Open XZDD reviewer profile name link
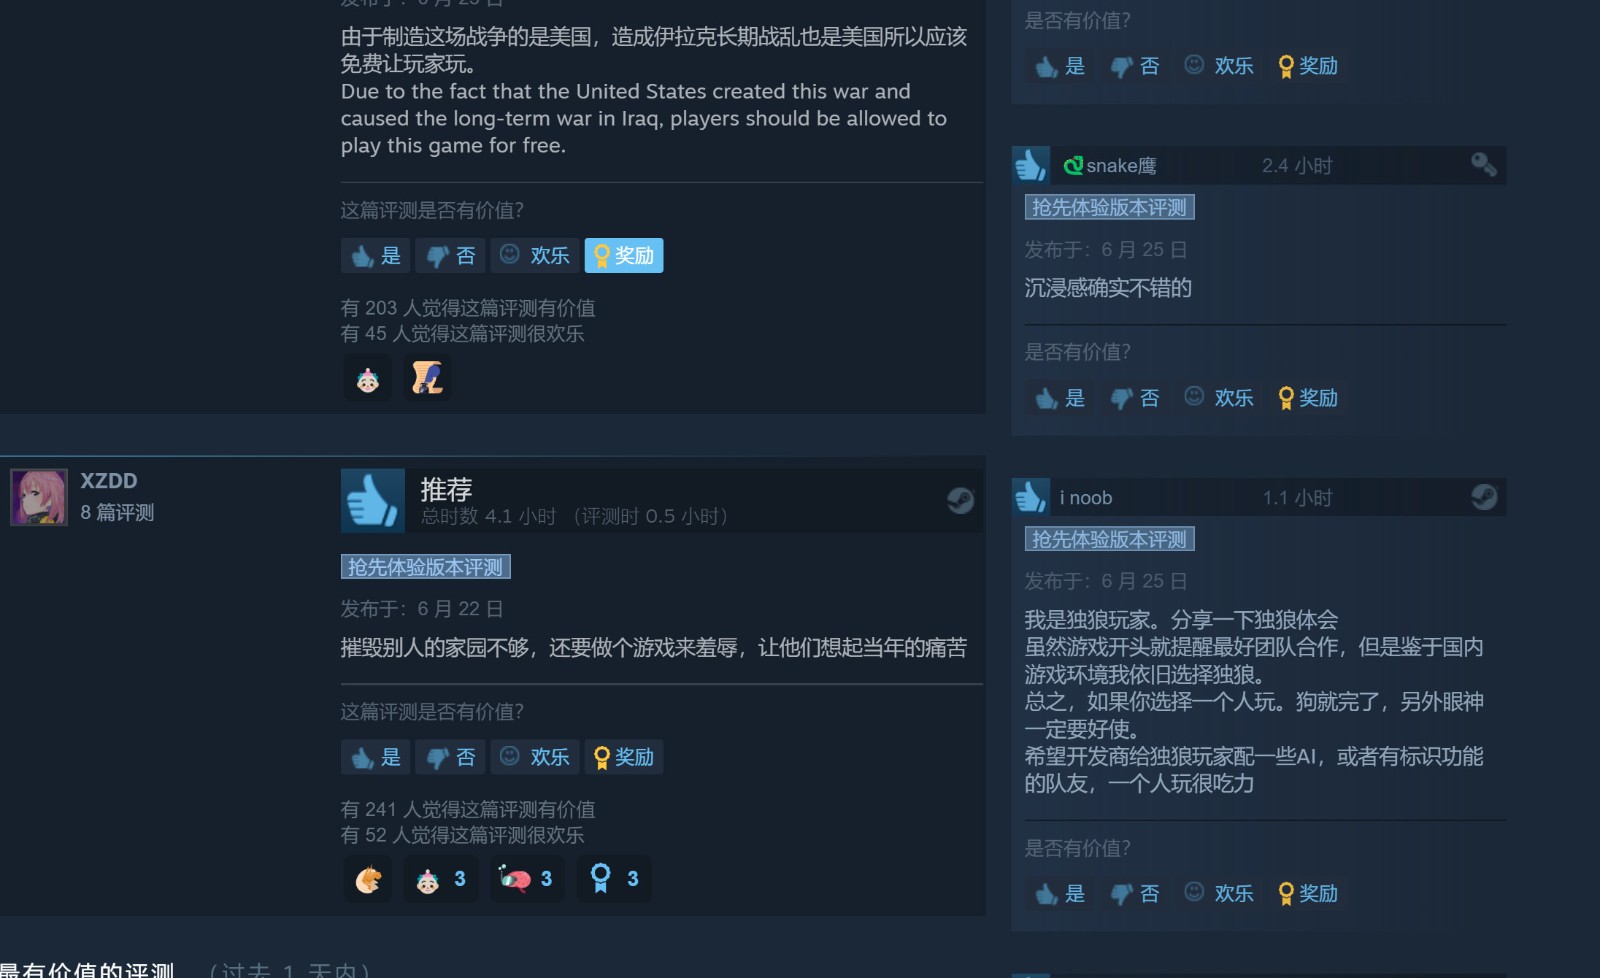 click(109, 481)
